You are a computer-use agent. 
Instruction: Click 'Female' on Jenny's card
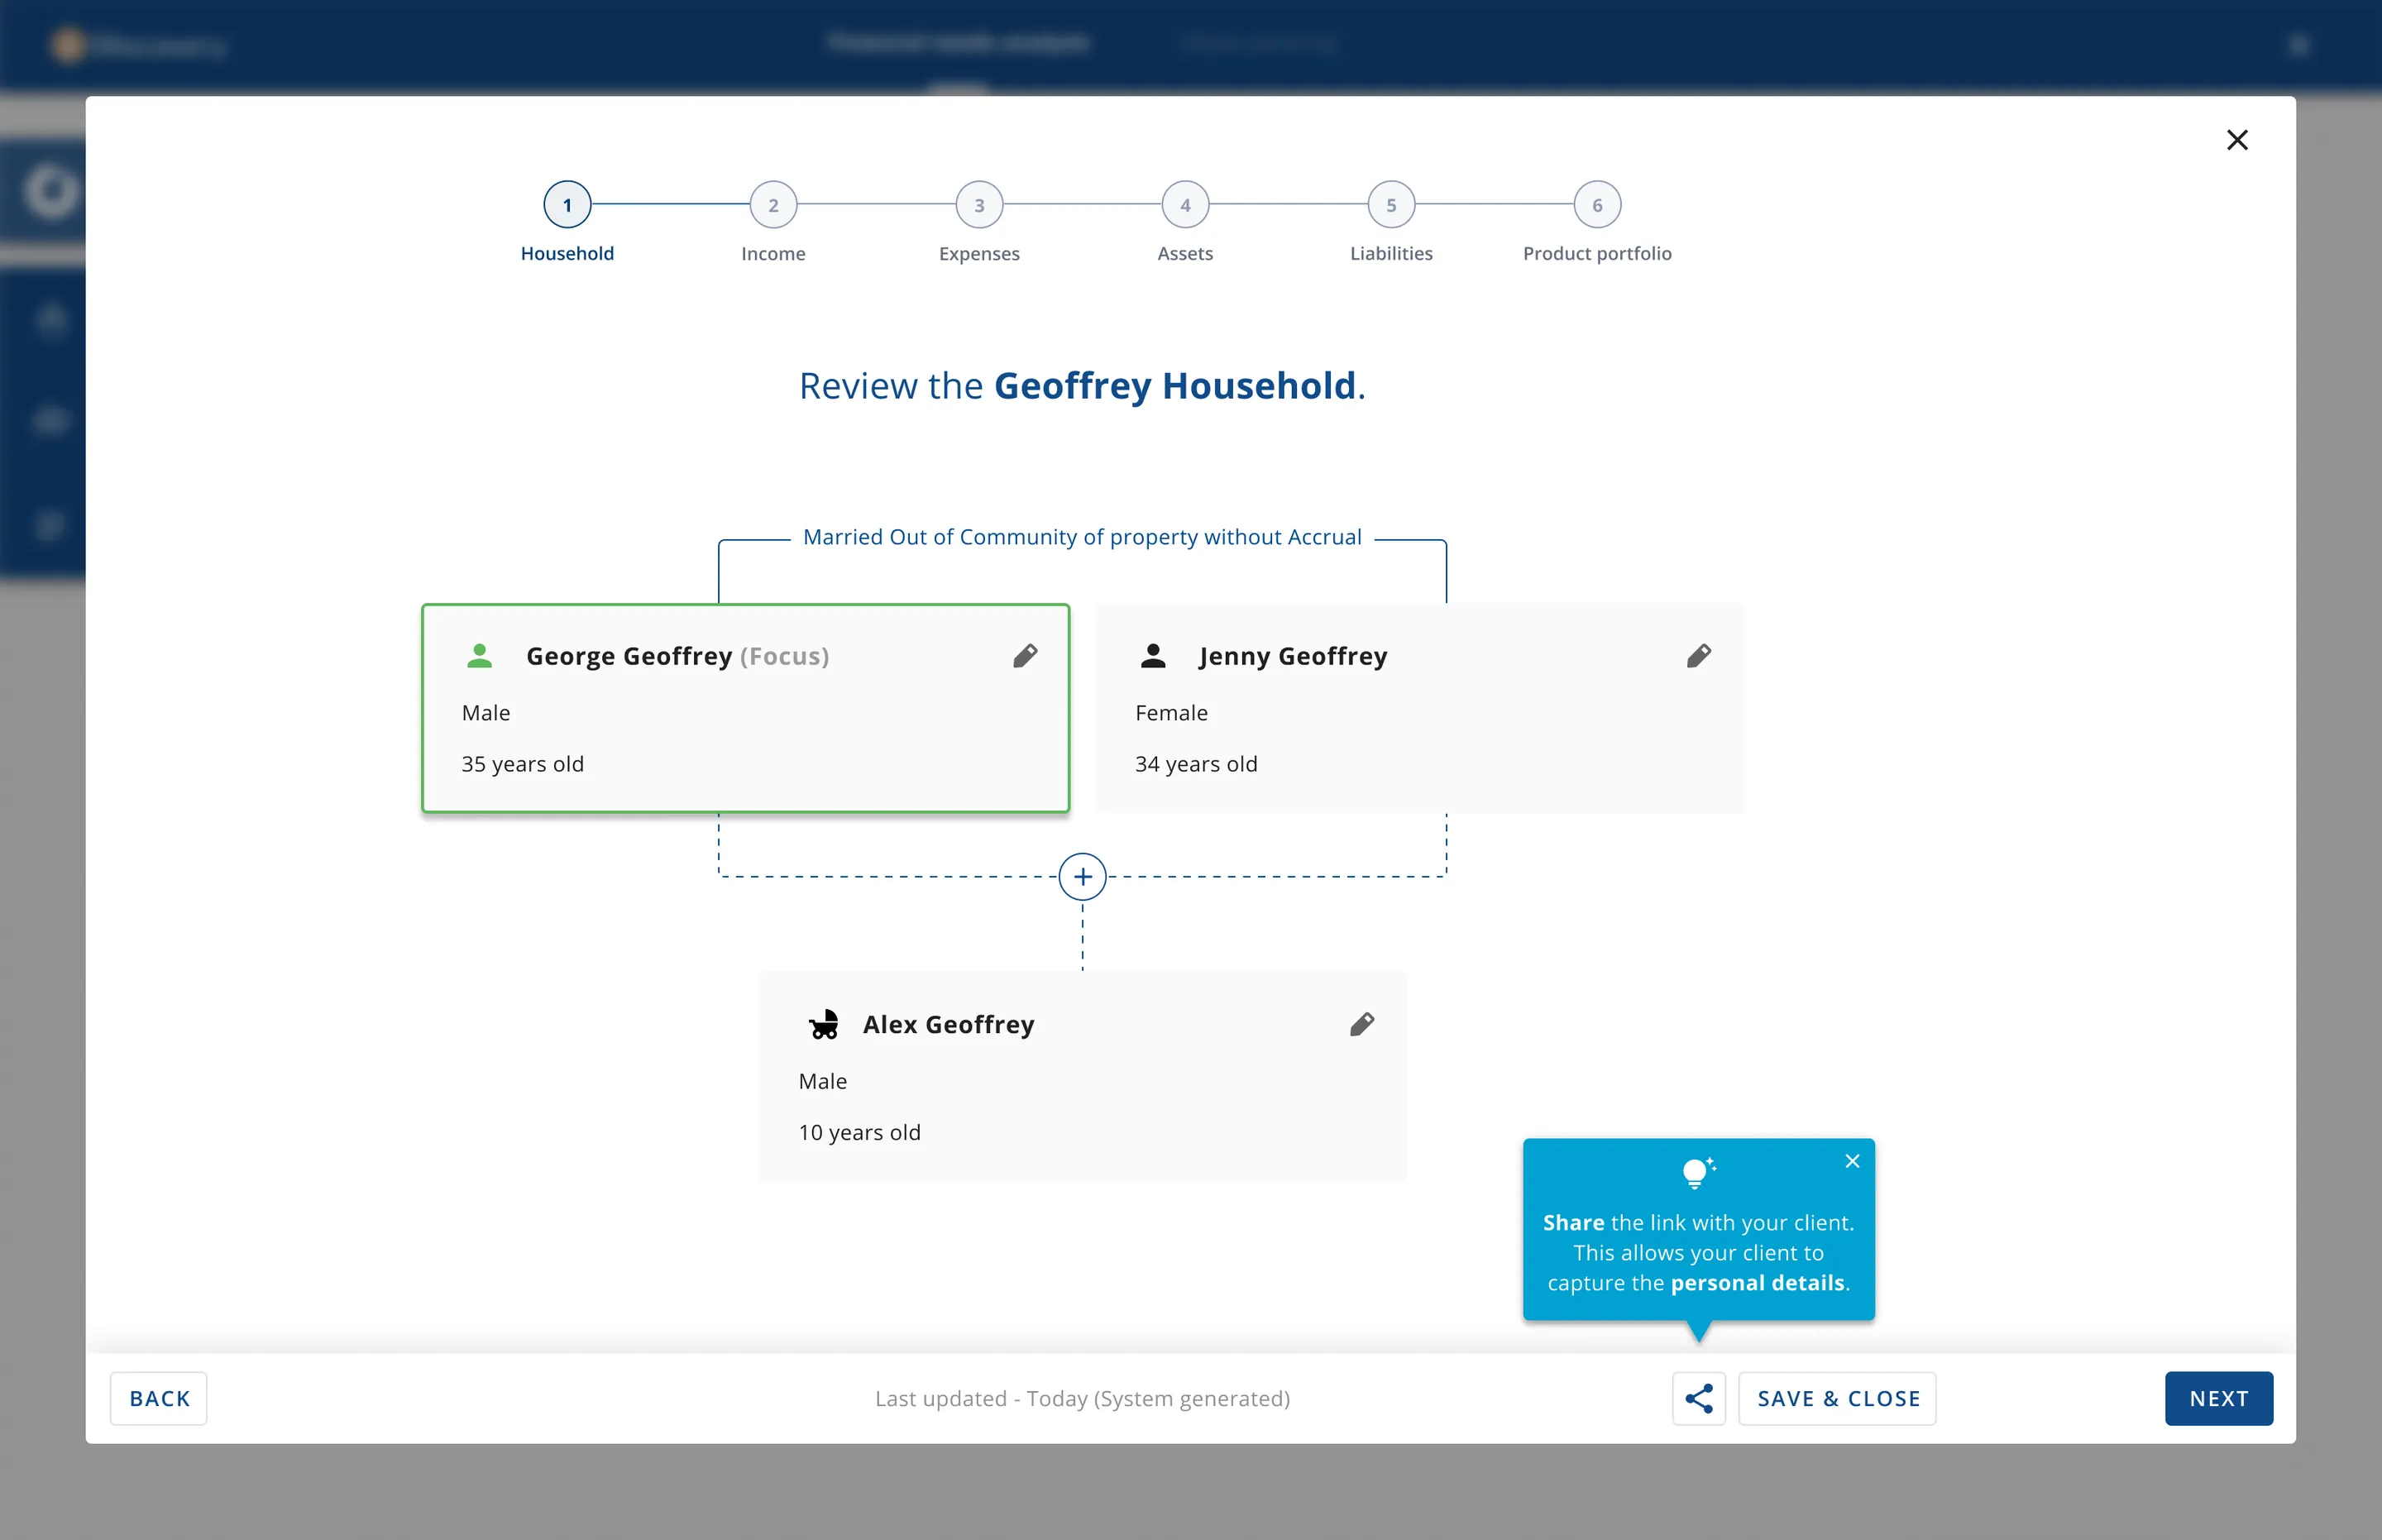click(x=1171, y=713)
